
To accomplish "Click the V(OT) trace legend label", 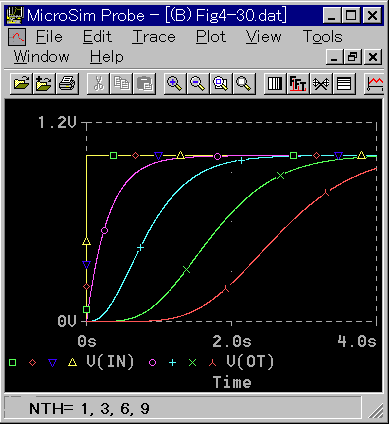I will pos(250,362).
